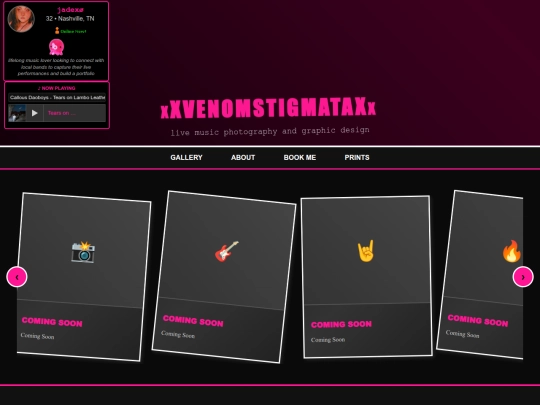The image size is (540, 405).
Task: Click the NOW PLAYING header
Action: click(x=57, y=88)
